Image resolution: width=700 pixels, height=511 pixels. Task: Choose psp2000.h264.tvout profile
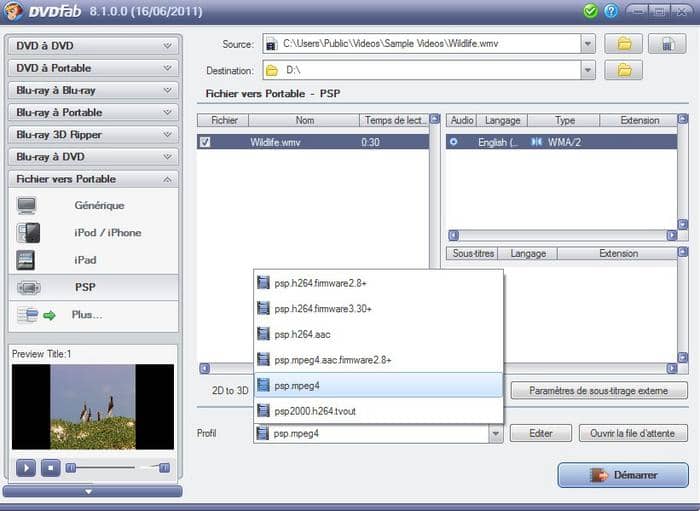coord(379,411)
